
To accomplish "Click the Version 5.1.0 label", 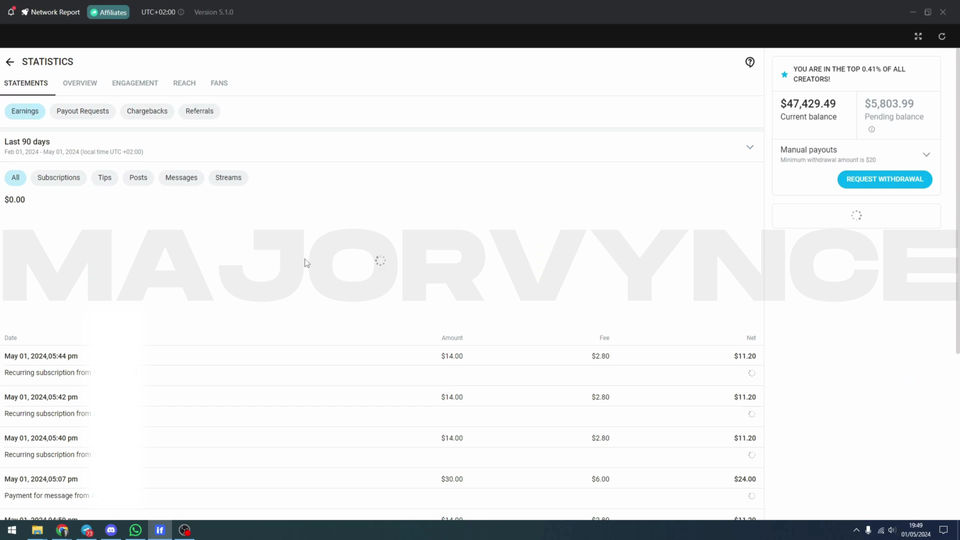I will click(x=214, y=12).
